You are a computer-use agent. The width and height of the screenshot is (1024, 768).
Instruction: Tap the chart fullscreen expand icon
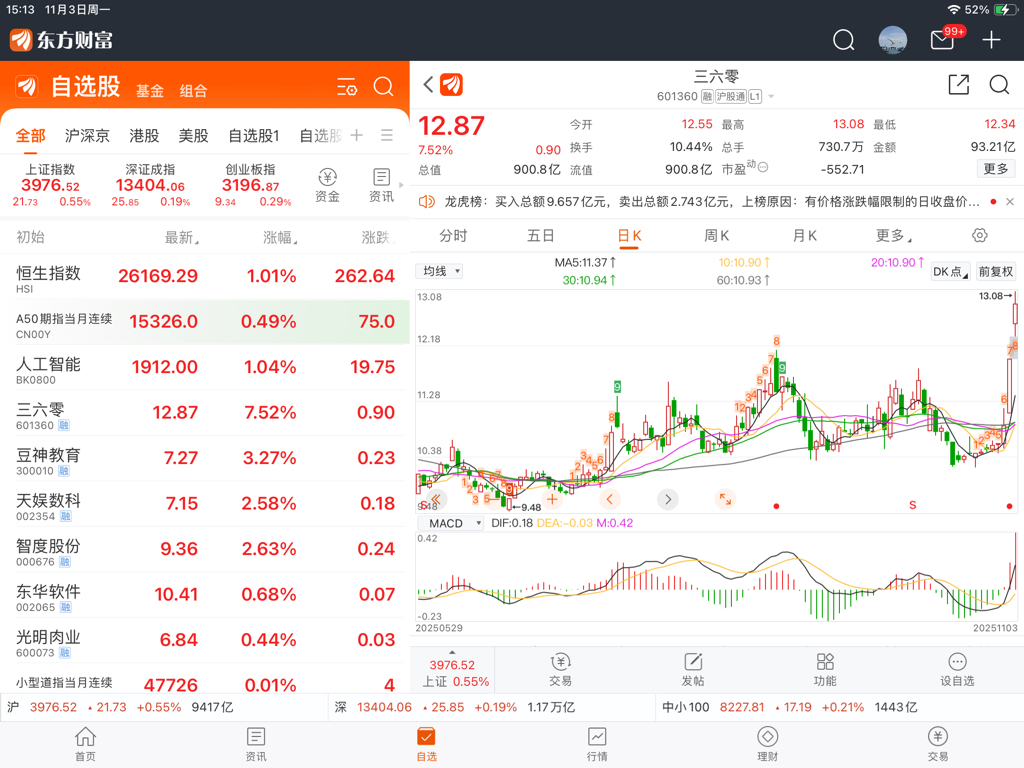pos(725,498)
